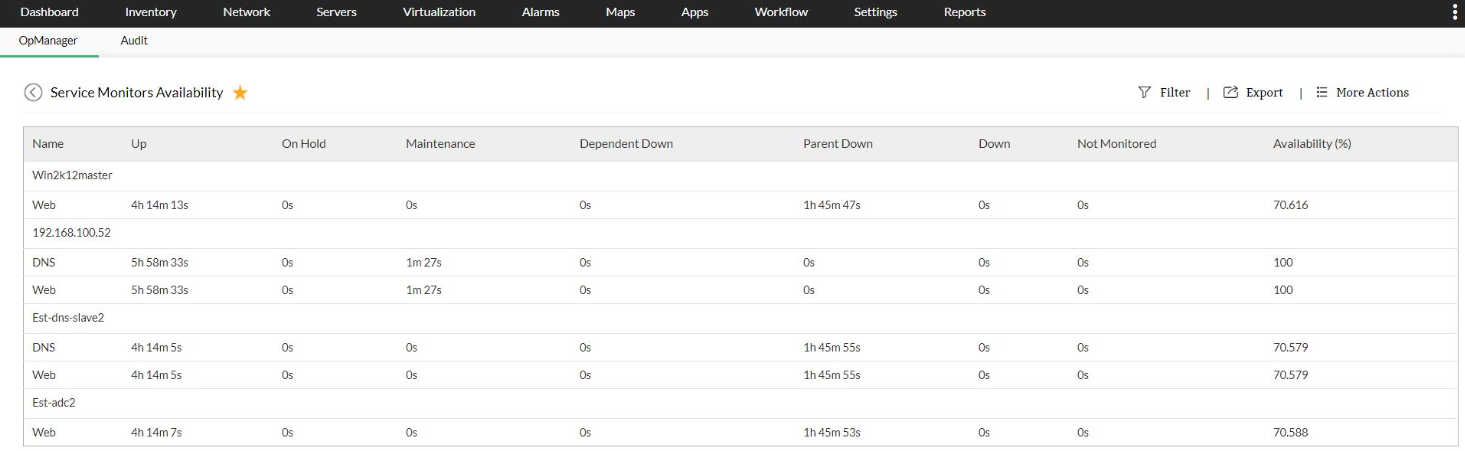Open the Reports menu
This screenshot has height=451, width=1465.
[x=964, y=12]
